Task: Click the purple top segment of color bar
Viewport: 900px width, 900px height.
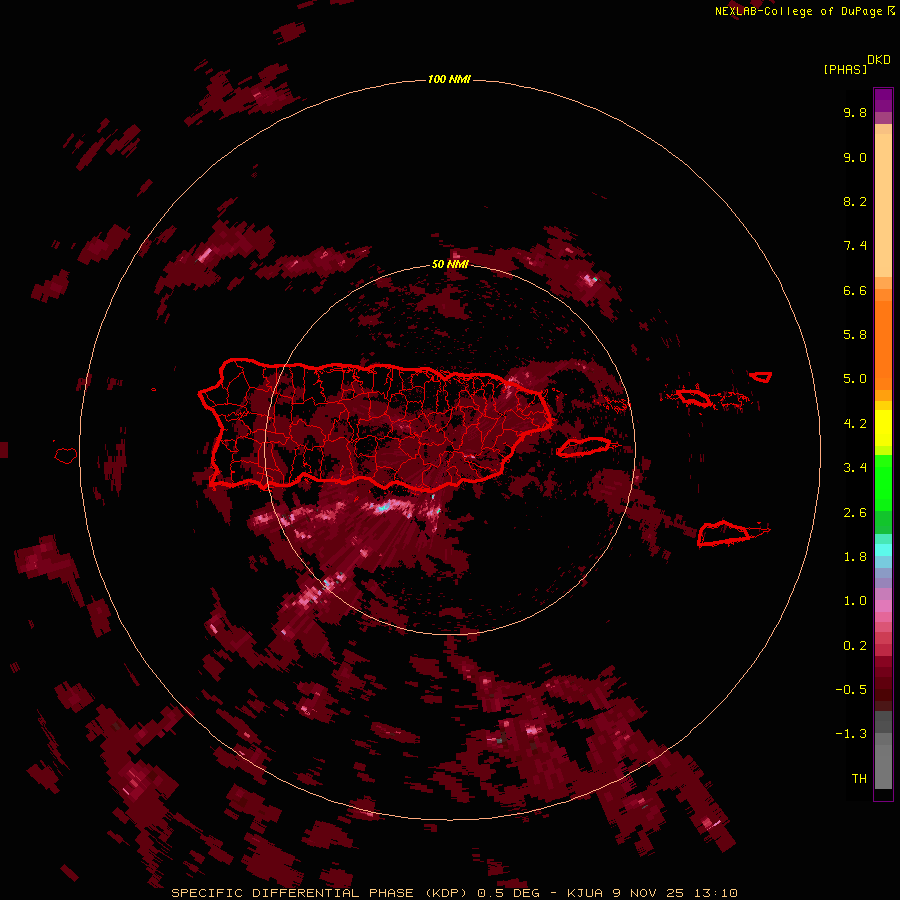Action: point(883,100)
